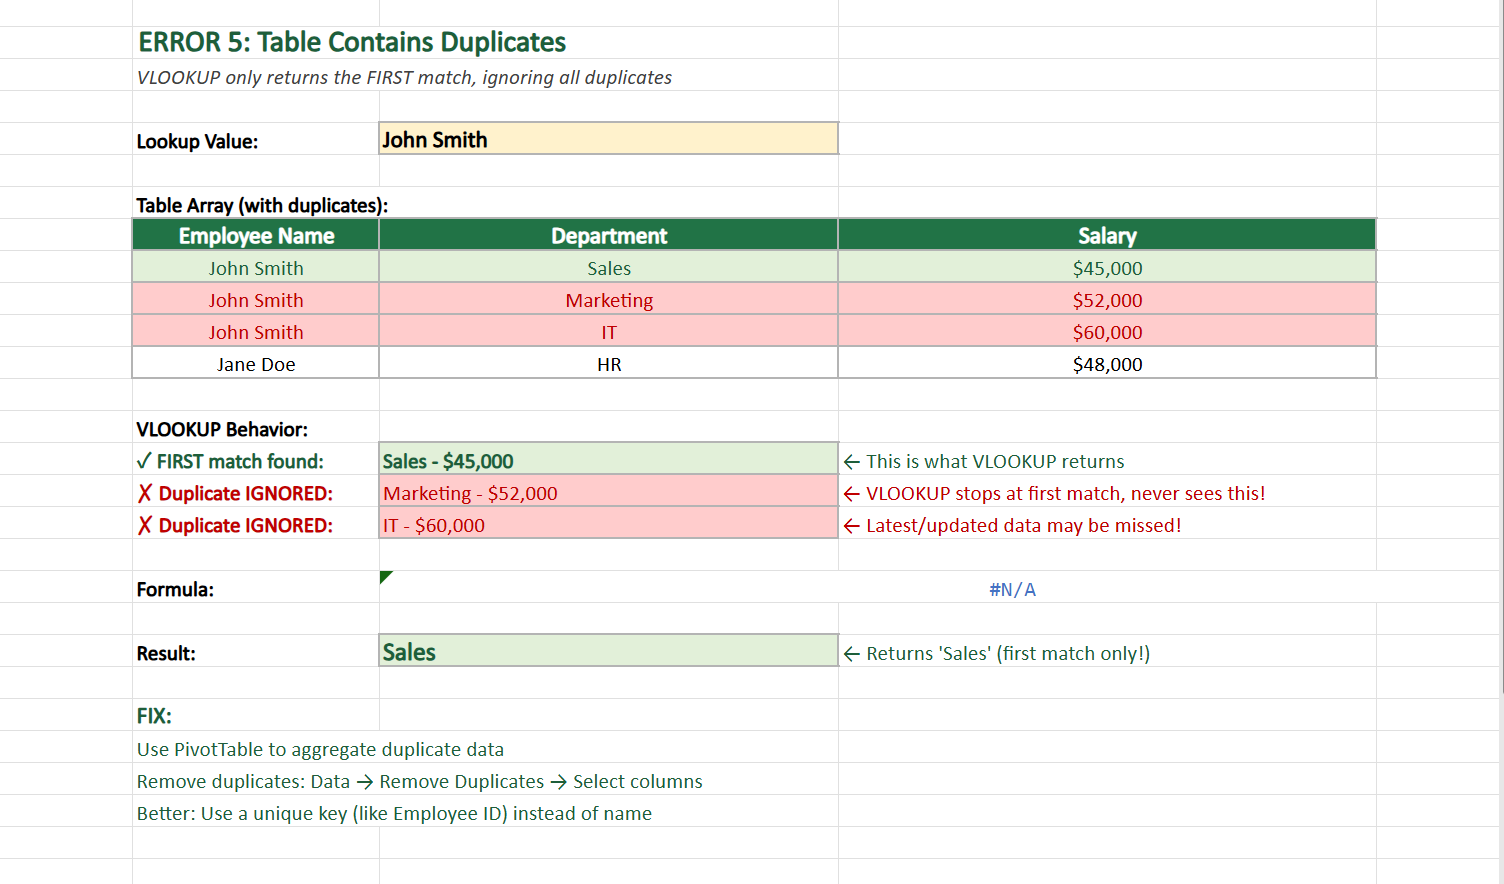Click the Employee Name column header

pos(256,235)
